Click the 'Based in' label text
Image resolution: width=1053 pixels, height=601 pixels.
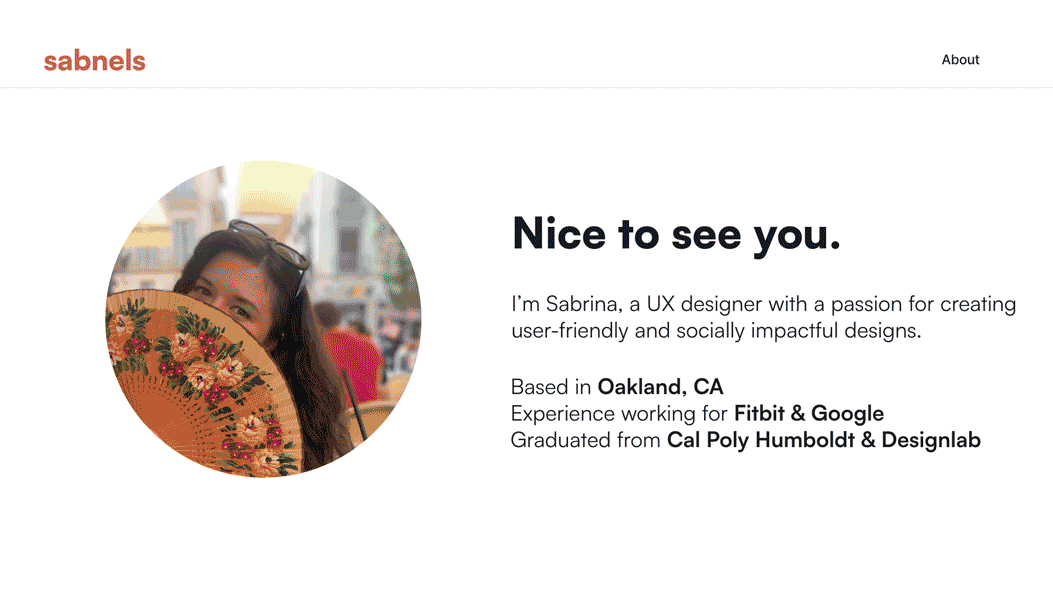(x=551, y=386)
